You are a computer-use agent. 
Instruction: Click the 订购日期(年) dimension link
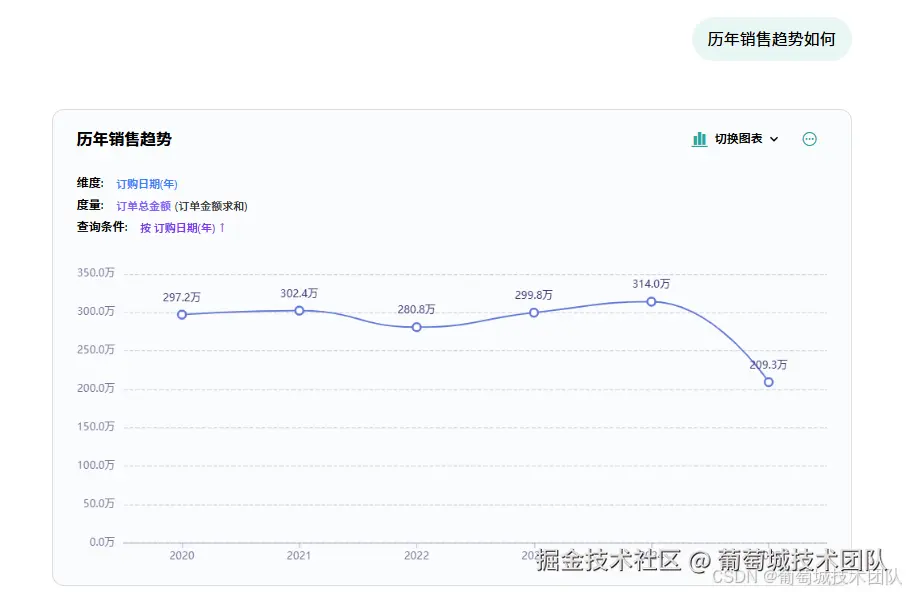147,184
